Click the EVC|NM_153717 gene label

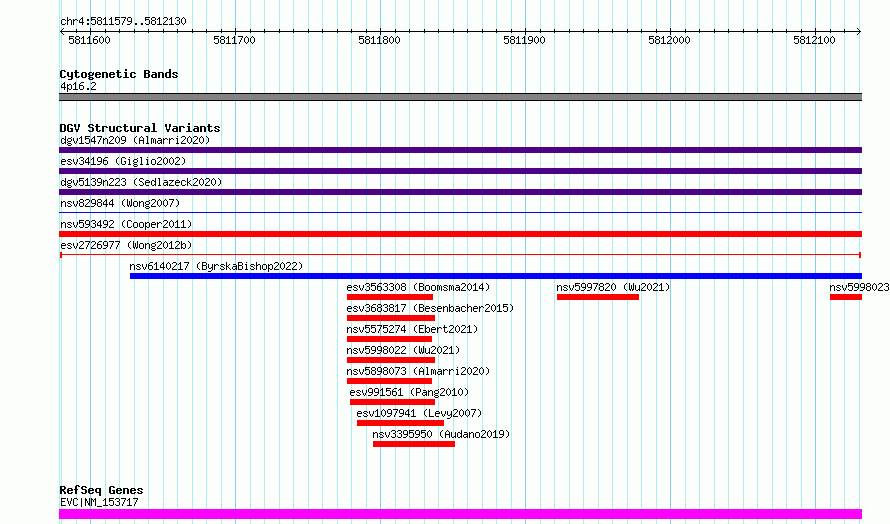(x=99, y=502)
